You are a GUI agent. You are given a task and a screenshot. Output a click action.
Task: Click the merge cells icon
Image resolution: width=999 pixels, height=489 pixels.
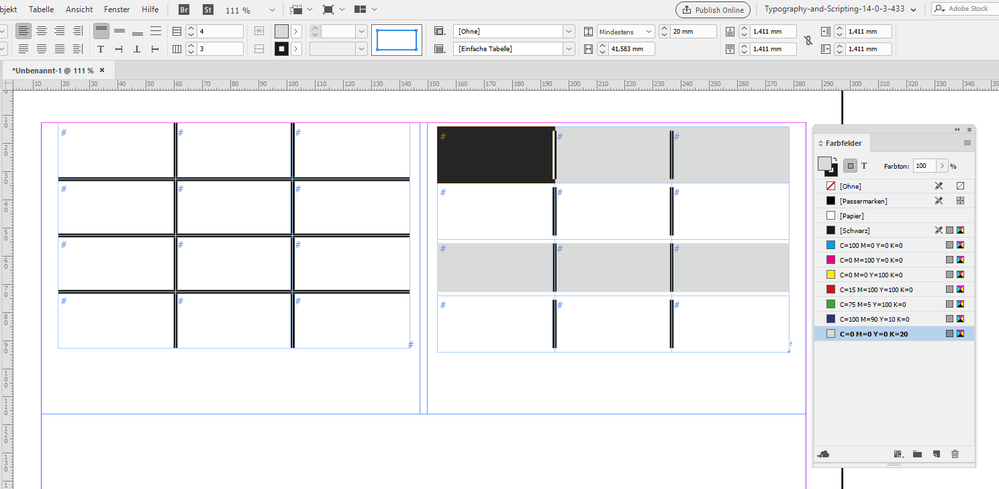[259, 31]
